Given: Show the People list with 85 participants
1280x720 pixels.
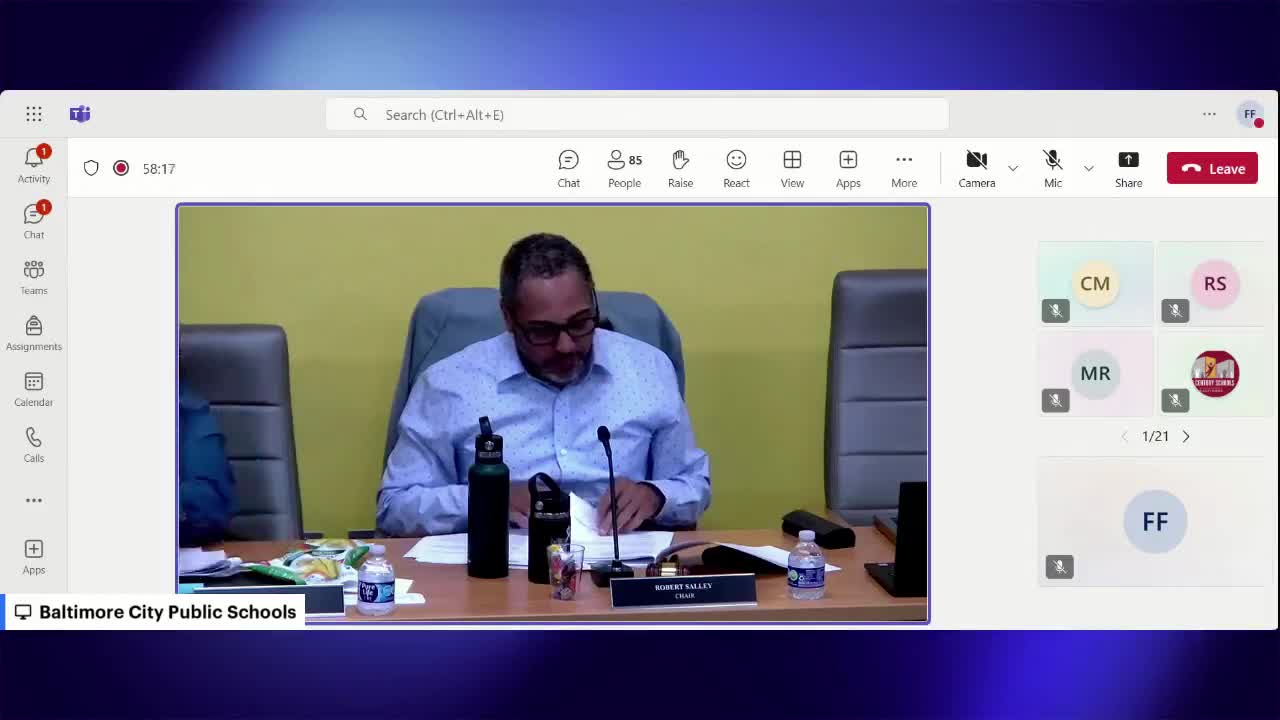Looking at the screenshot, I should coord(625,168).
